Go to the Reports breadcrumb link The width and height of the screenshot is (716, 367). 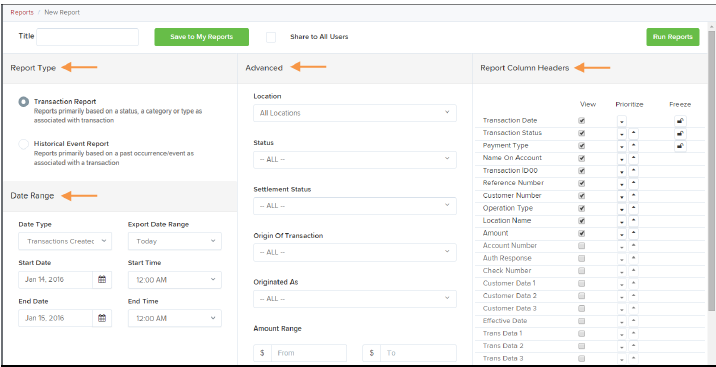[x=22, y=12]
